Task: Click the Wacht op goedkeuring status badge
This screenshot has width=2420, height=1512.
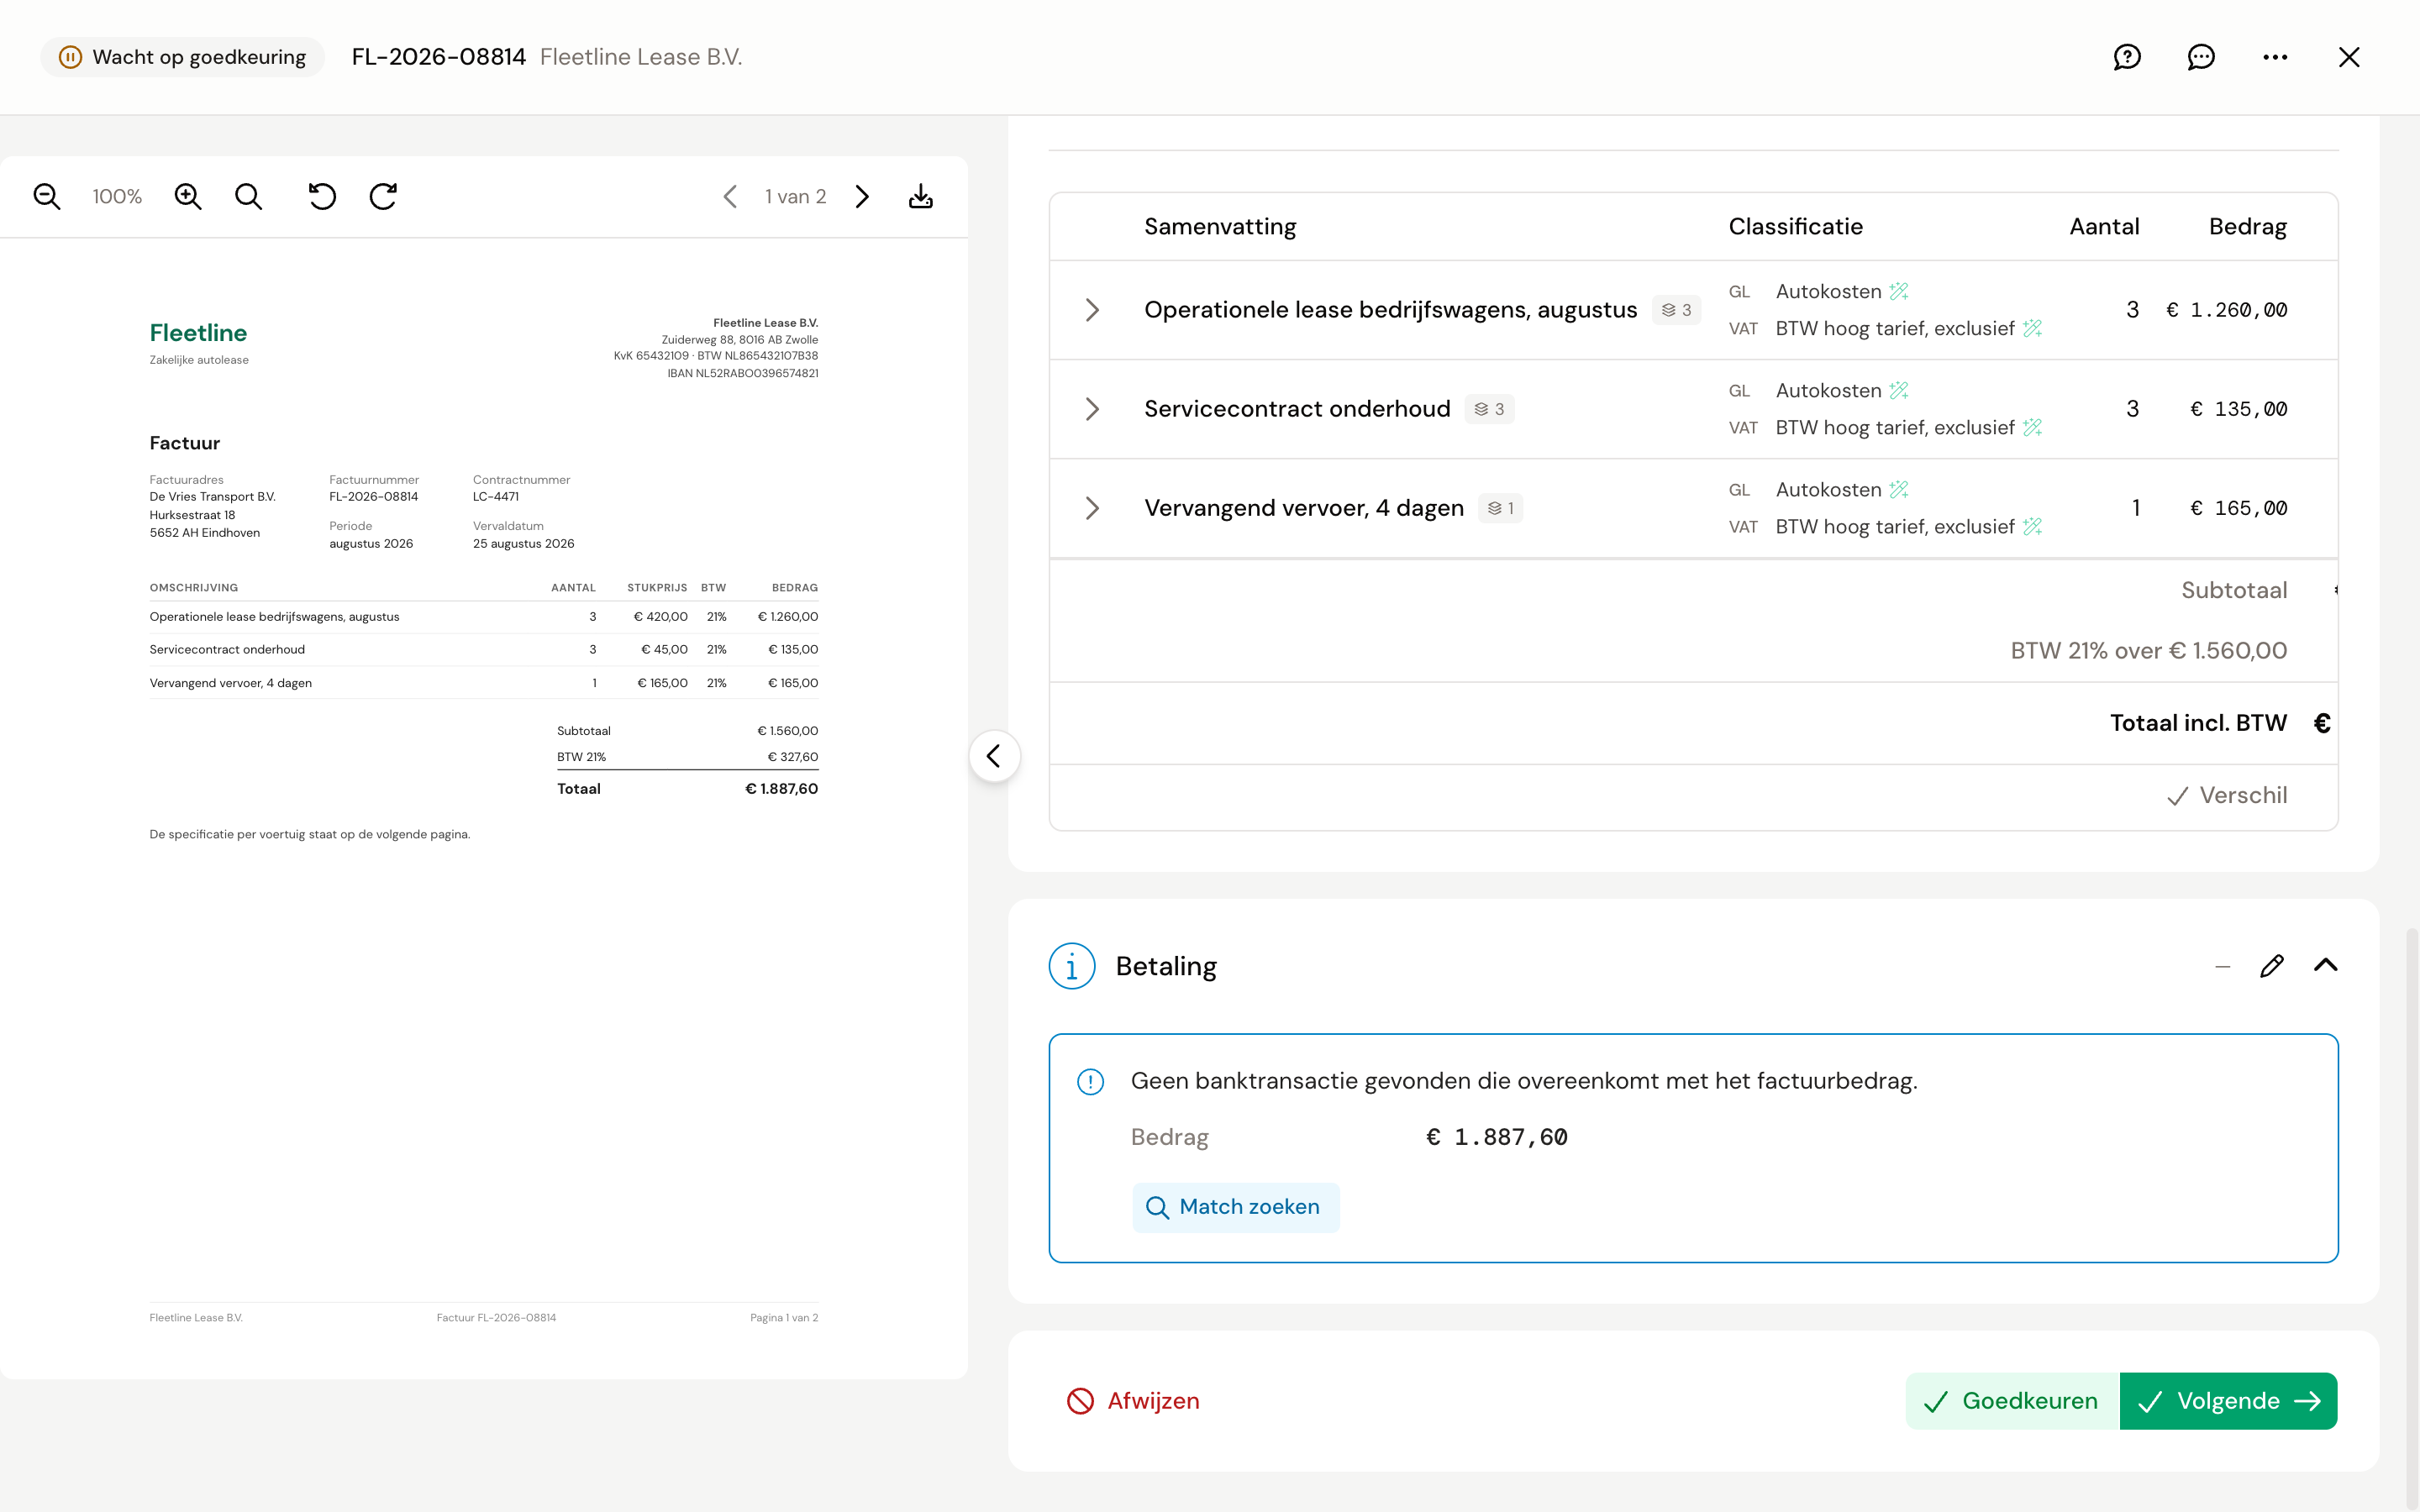Action: 182,57
